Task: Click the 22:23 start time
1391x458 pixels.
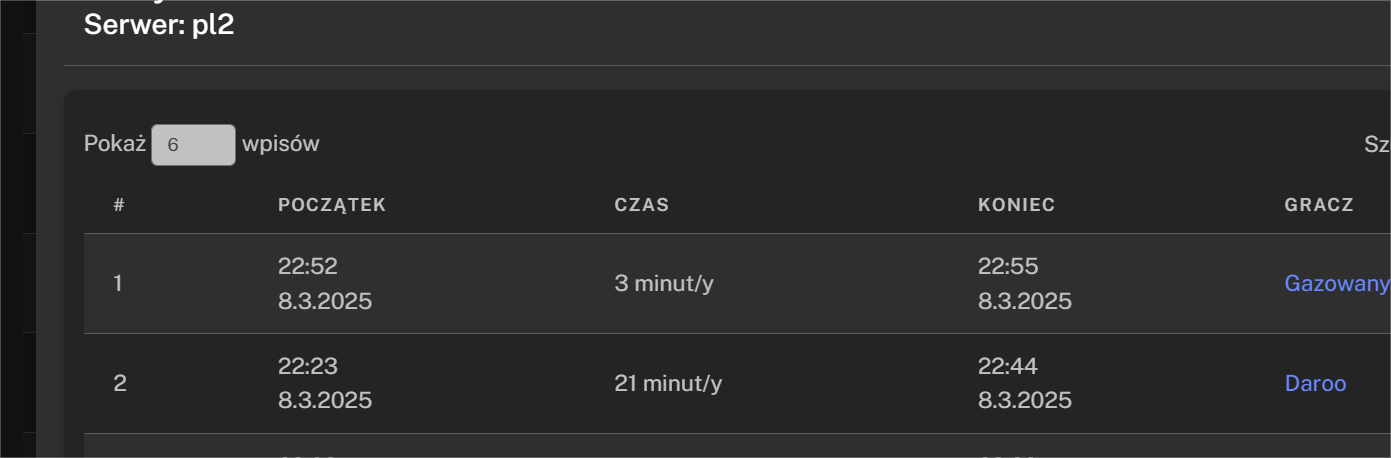Action: pyautogui.click(x=308, y=366)
